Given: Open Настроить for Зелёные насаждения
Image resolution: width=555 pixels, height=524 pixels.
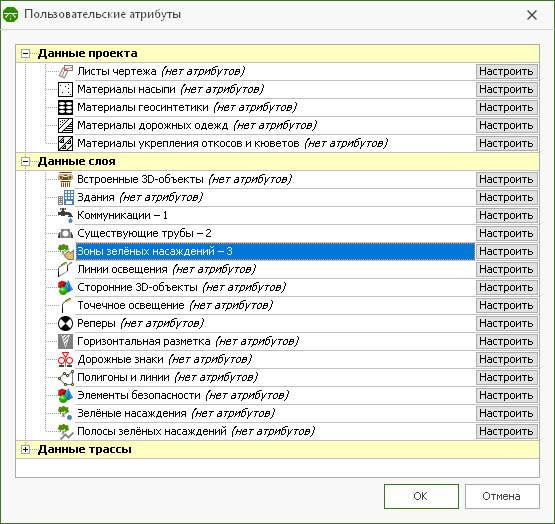Looking at the screenshot, I should pos(507,414).
